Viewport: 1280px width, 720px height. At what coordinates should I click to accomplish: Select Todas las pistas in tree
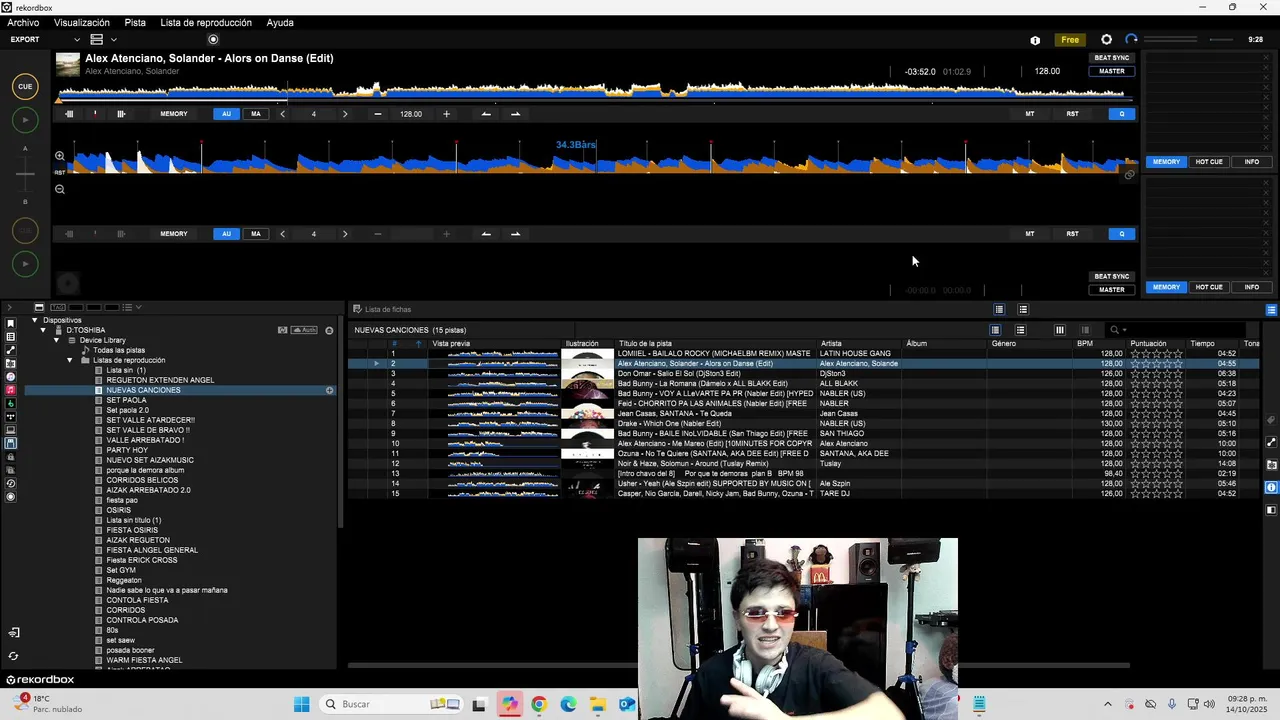coord(119,350)
